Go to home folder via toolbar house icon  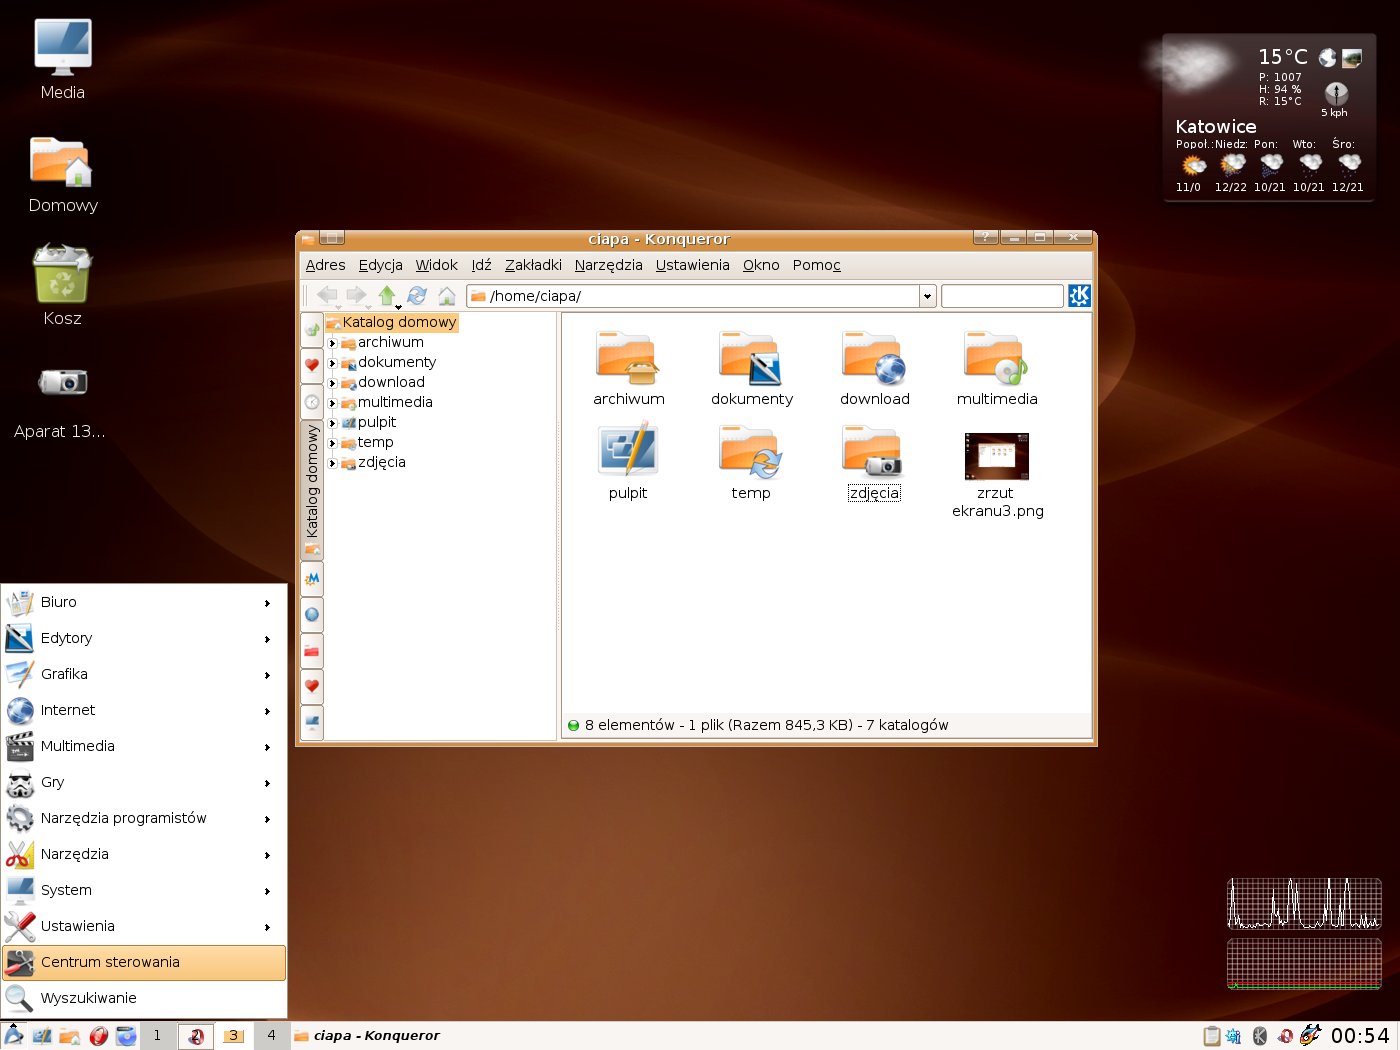tap(447, 296)
